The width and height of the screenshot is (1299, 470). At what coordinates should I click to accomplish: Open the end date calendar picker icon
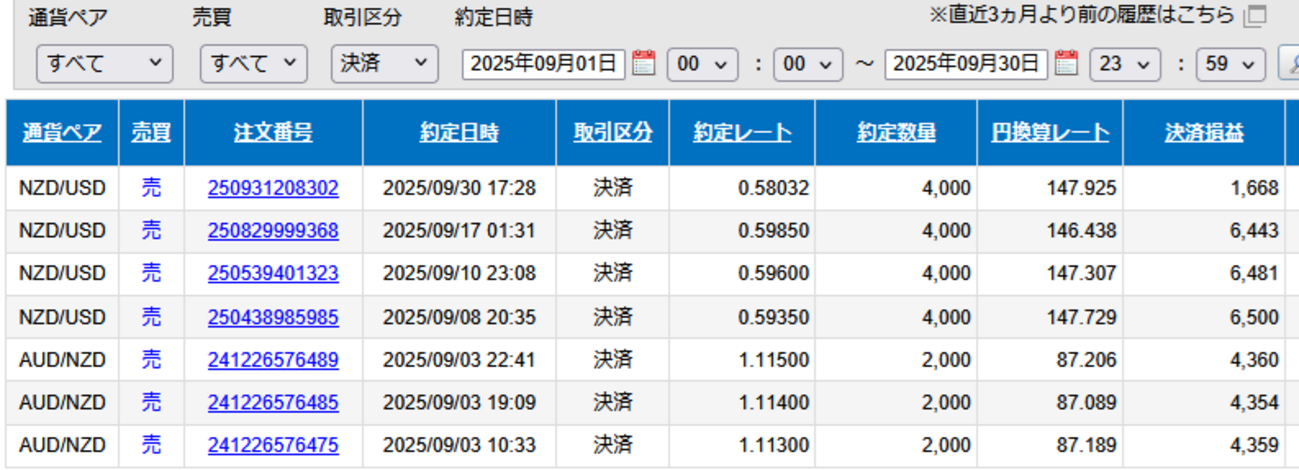click(x=1067, y=64)
